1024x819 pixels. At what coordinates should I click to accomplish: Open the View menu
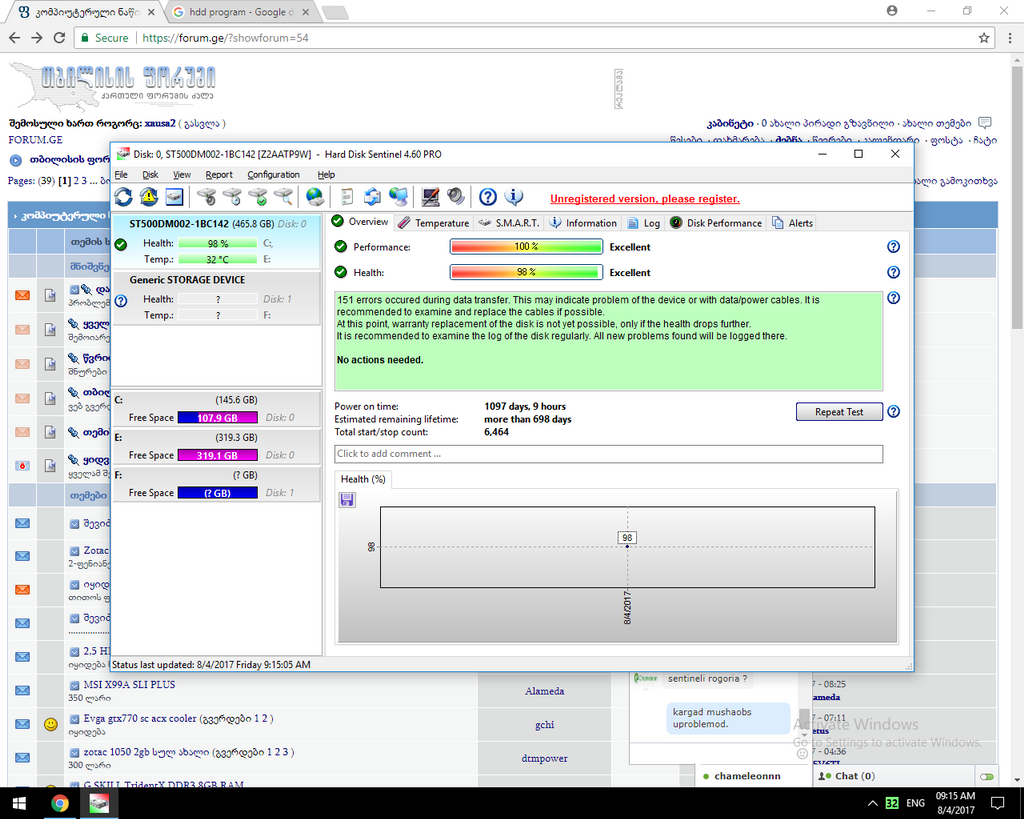point(182,174)
